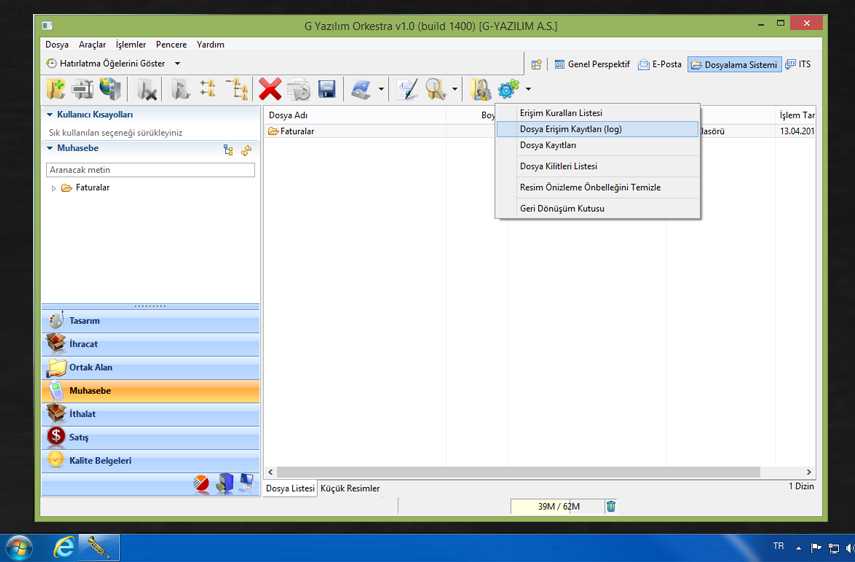
Task: Collapse the Kullanıcı Kısayolları section
Action: click(50, 115)
